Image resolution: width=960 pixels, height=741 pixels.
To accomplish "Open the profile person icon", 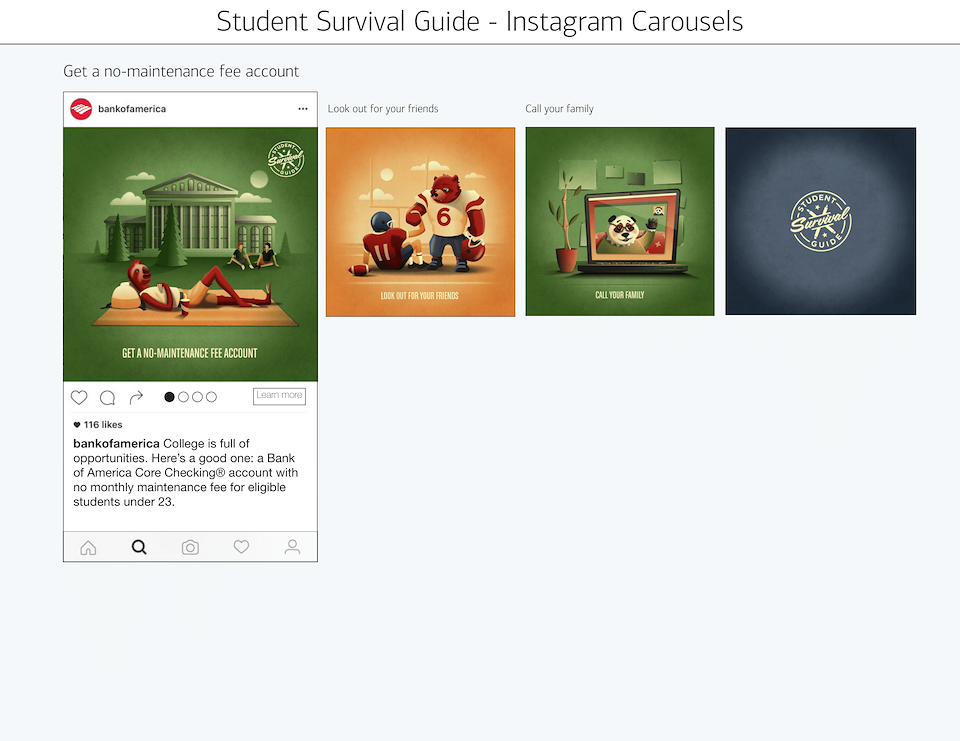I will pyautogui.click(x=293, y=547).
